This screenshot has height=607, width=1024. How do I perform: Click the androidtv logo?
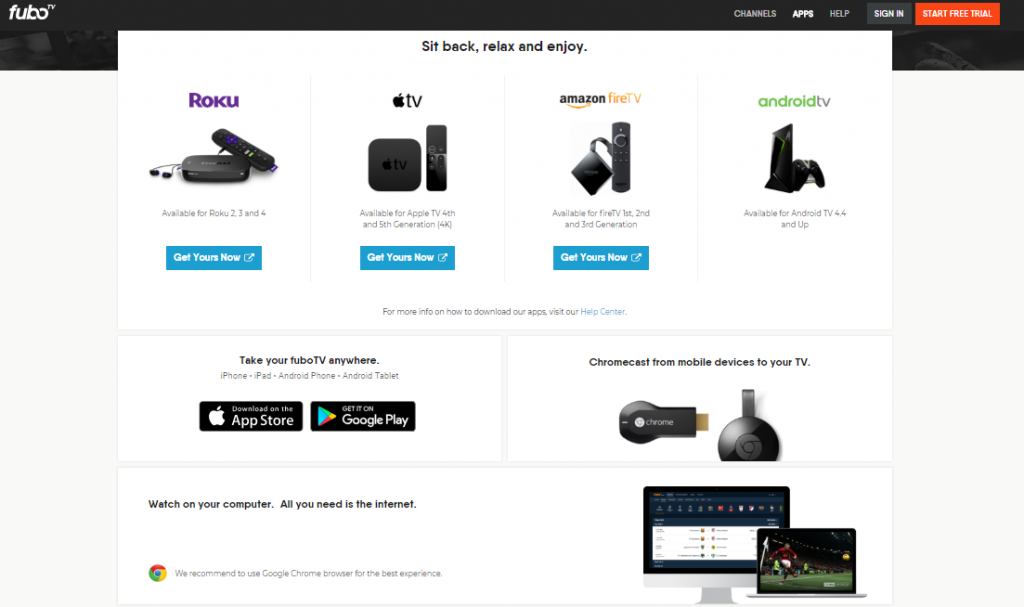794,101
